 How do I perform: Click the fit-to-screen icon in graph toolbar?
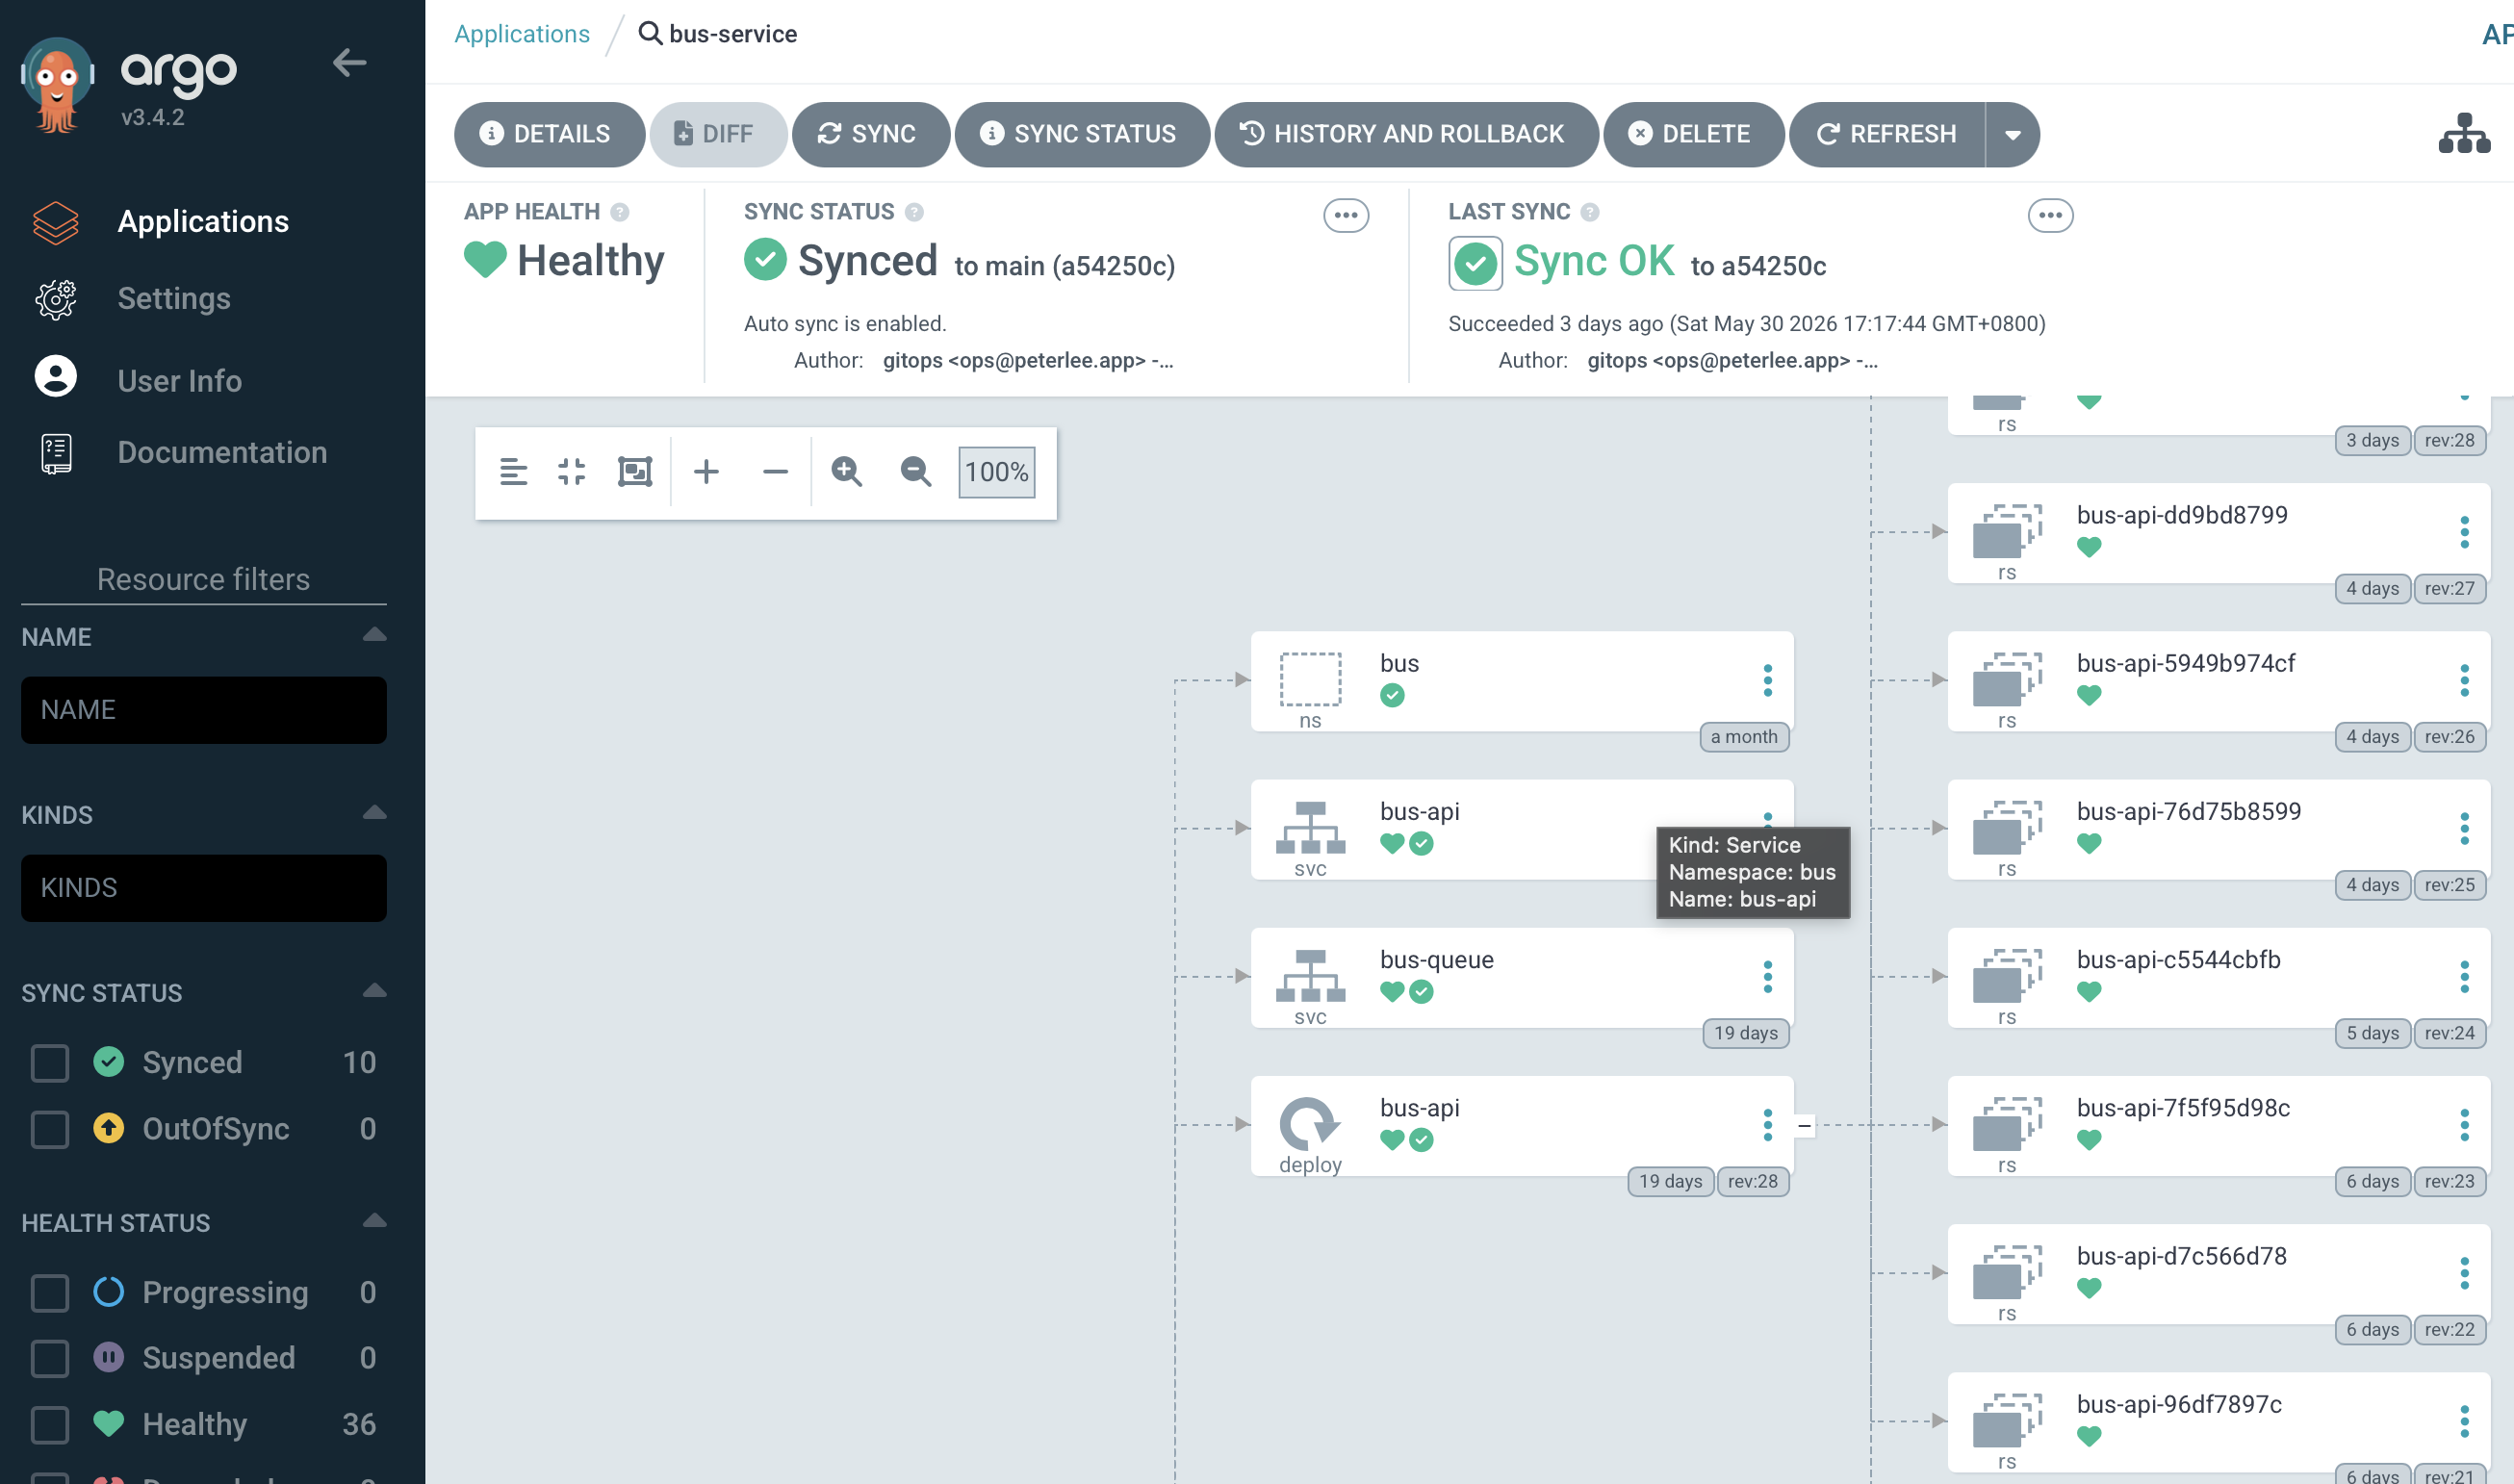coord(635,472)
